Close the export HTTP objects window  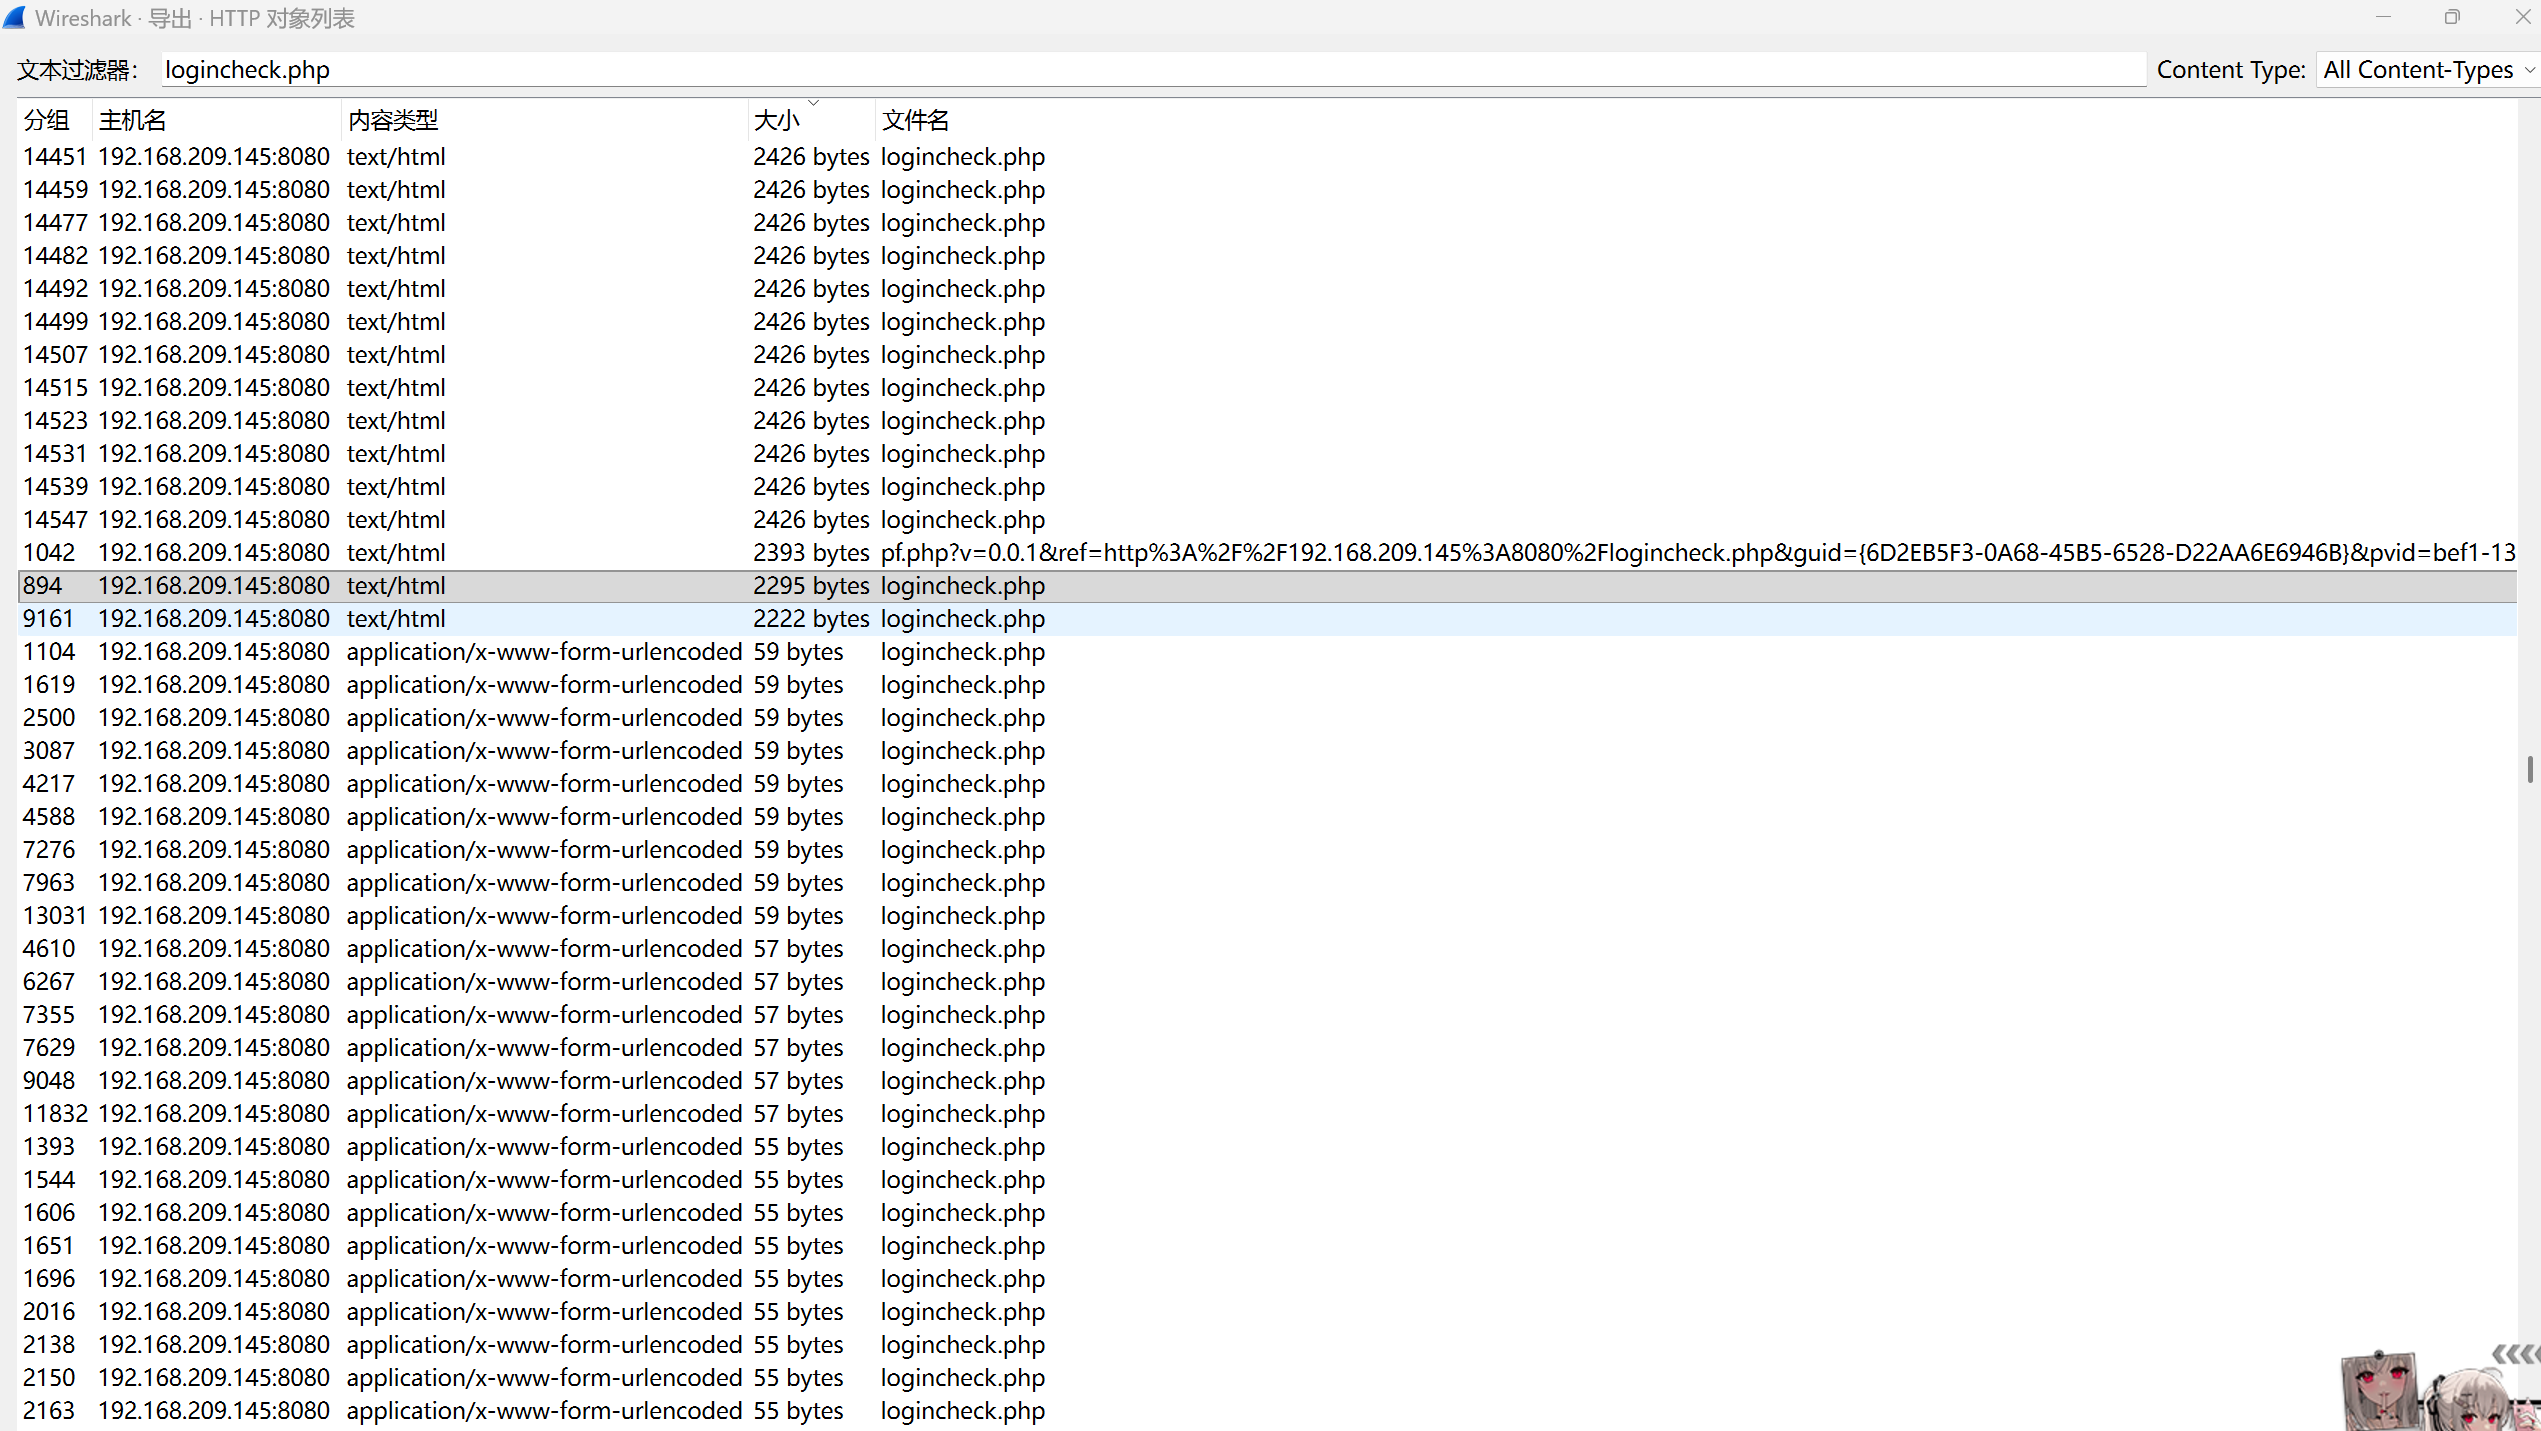click(2521, 18)
